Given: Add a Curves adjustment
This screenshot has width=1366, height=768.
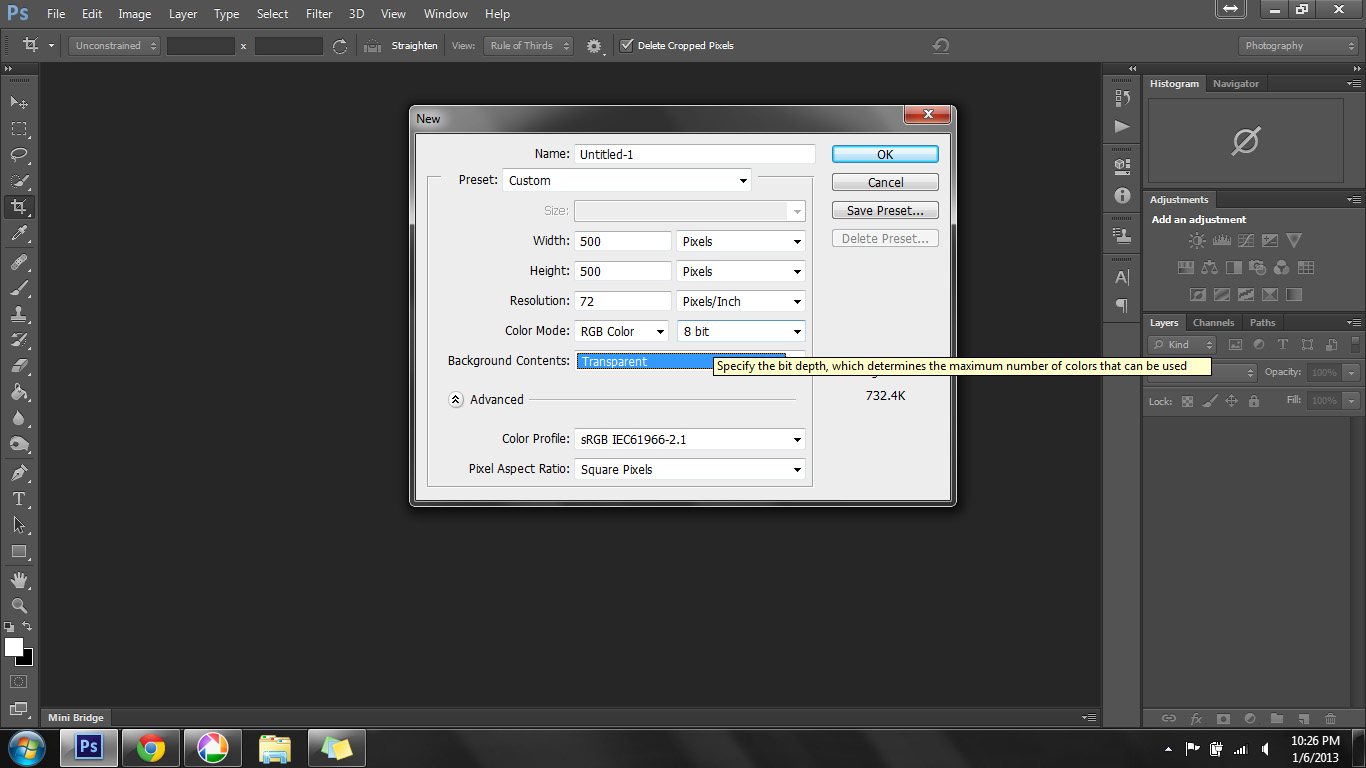Looking at the screenshot, I should pyautogui.click(x=1246, y=241).
